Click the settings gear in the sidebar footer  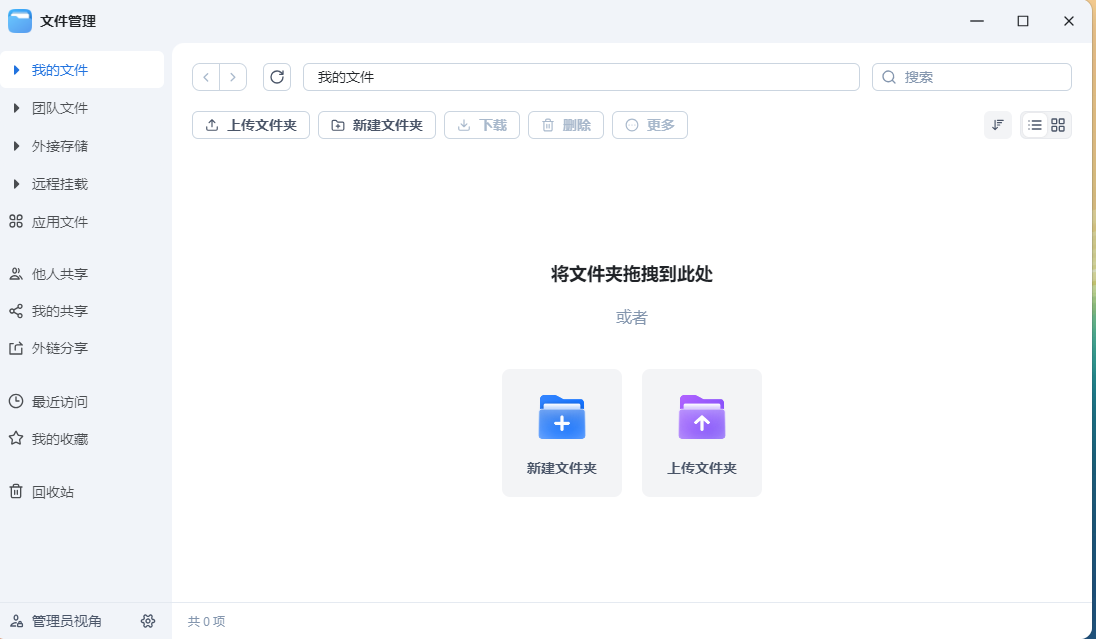pos(148,621)
